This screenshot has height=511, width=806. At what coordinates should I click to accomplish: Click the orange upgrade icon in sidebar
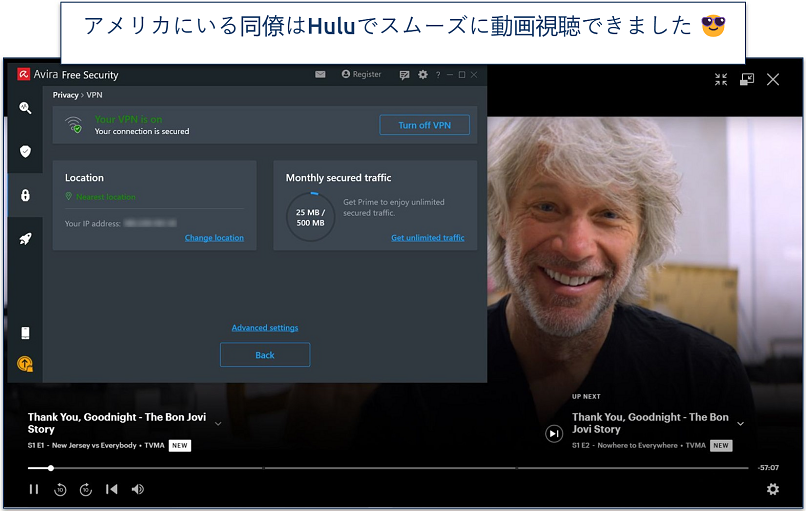[x=25, y=365]
